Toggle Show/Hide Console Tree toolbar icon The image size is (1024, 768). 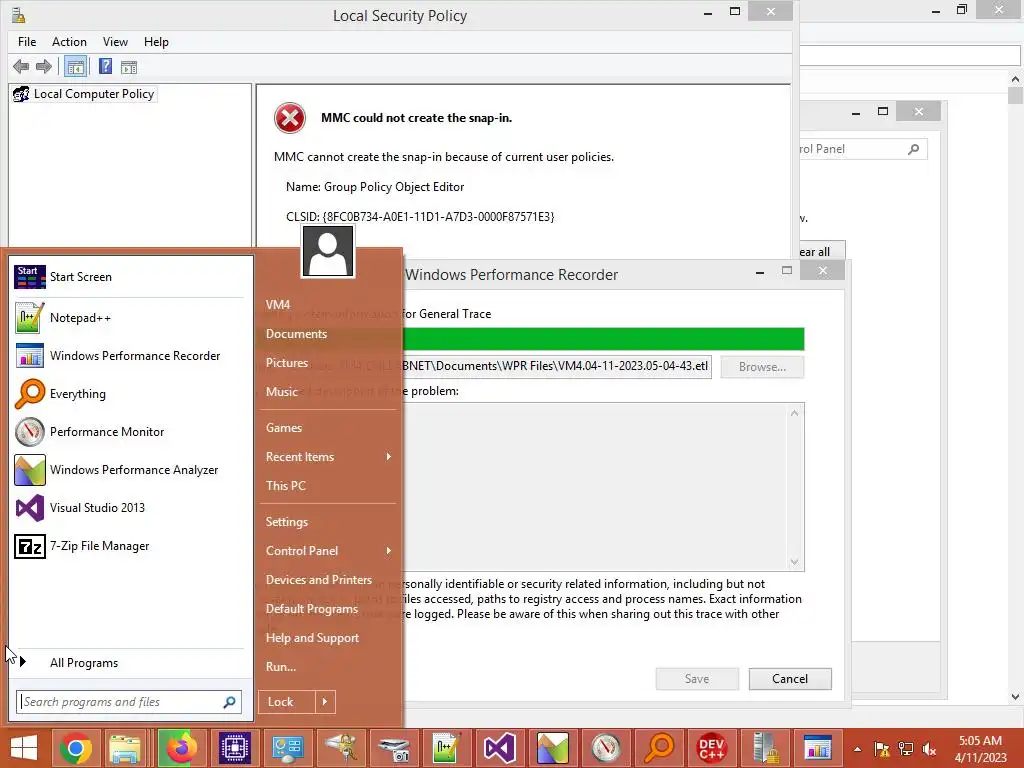point(76,67)
